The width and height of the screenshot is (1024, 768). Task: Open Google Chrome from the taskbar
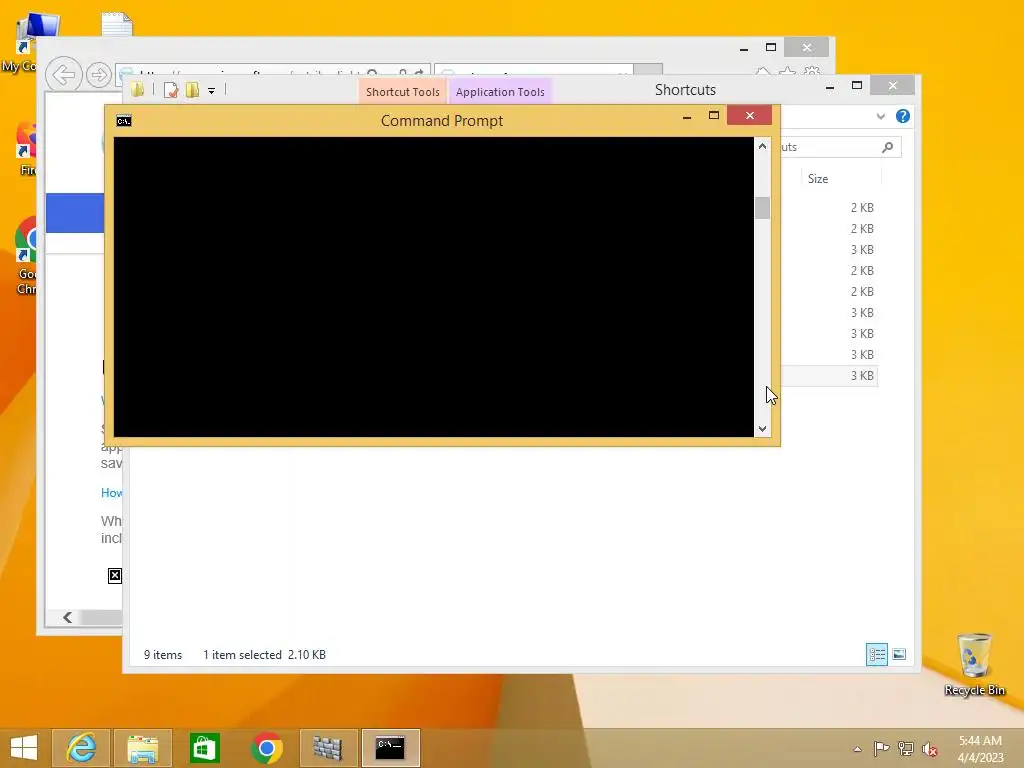266,748
